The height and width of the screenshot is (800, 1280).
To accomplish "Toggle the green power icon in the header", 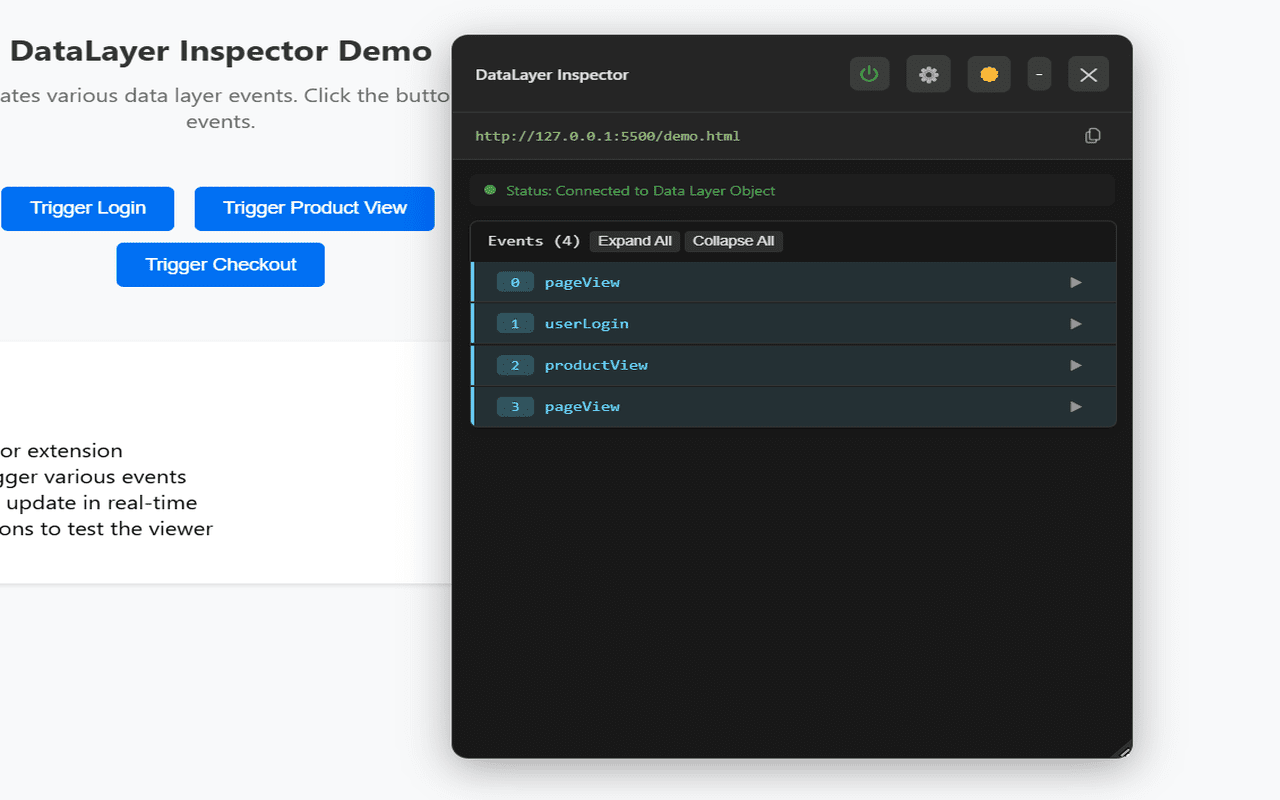I will point(869,73).
